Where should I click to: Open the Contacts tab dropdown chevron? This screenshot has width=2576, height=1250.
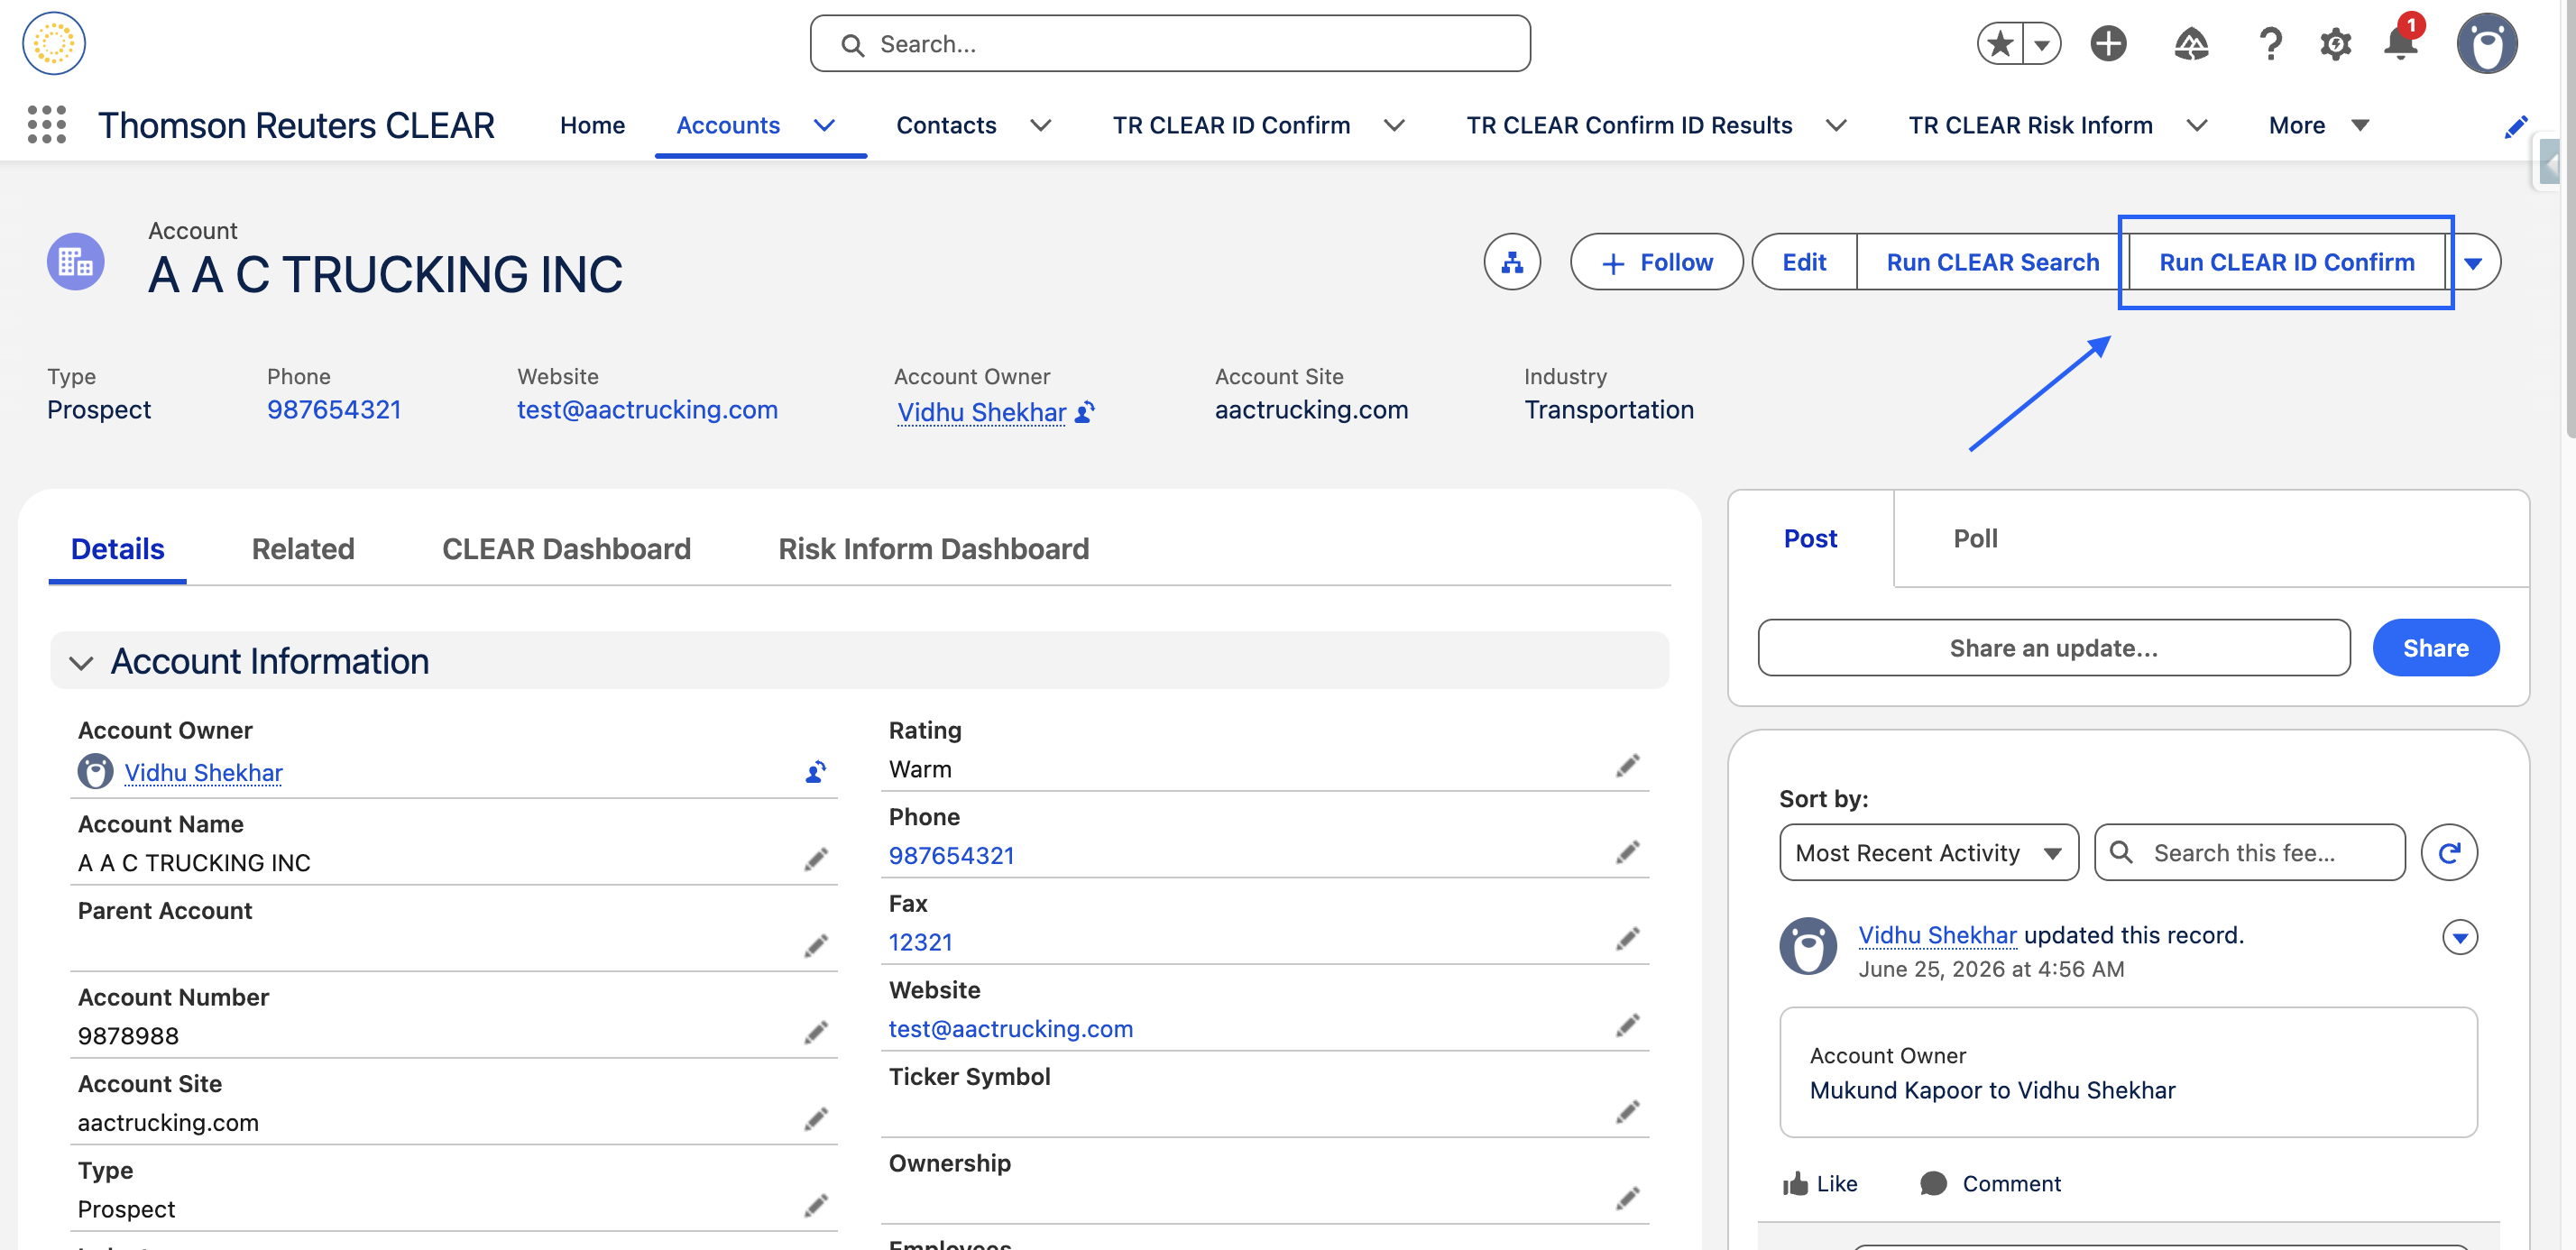coord(1041,126)
